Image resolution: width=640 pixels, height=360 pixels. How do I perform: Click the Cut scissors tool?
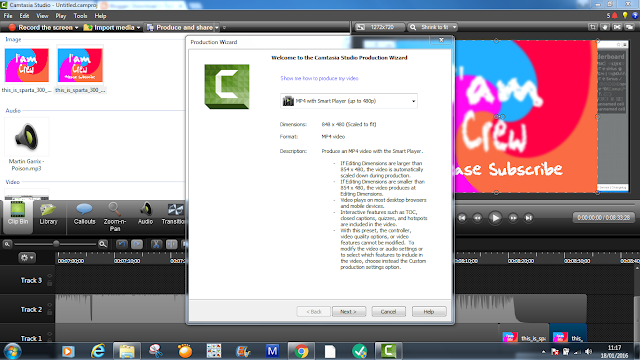pos(156,244)
